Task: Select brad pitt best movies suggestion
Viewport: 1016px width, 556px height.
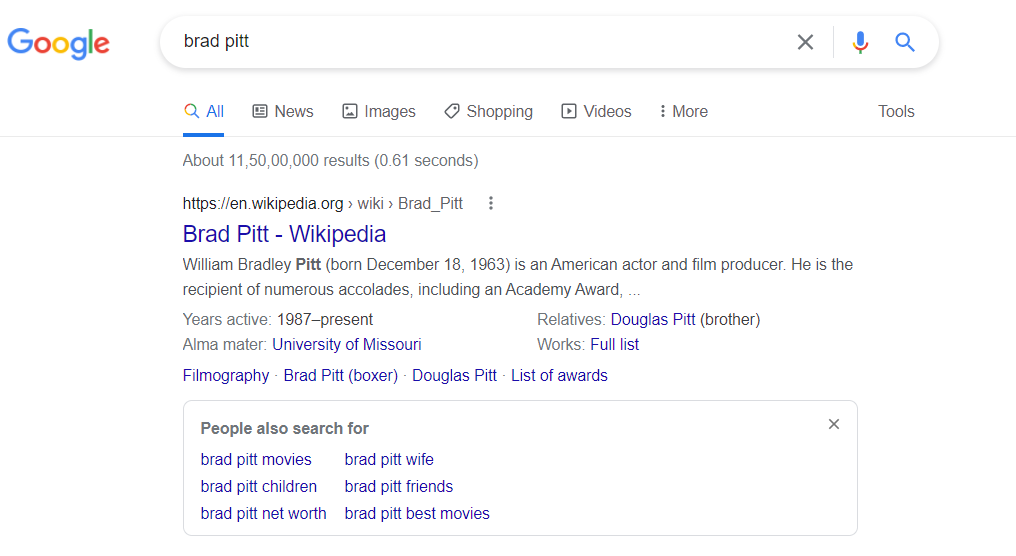Action: pyautogui.click(x=417, y=513)
